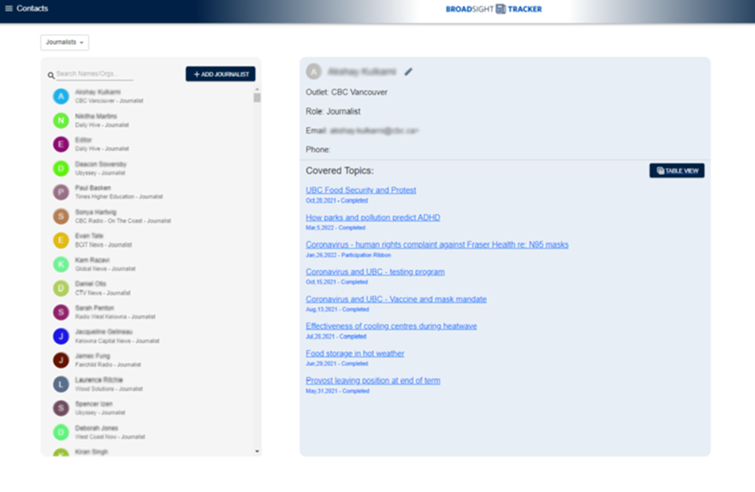Click the journalist list scrollbar thumb
This screenshot has width=755, height=492.
click(257, 98)
